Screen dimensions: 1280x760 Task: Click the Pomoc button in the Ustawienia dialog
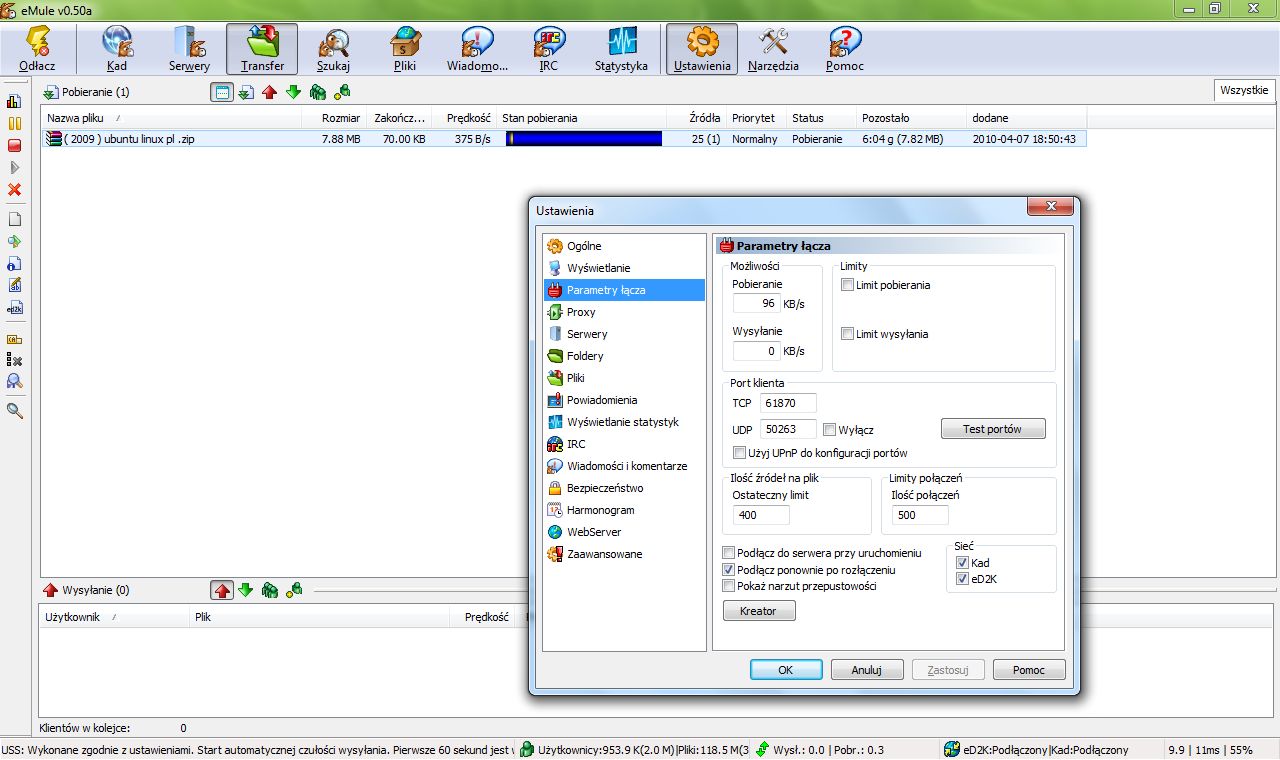1029,670
